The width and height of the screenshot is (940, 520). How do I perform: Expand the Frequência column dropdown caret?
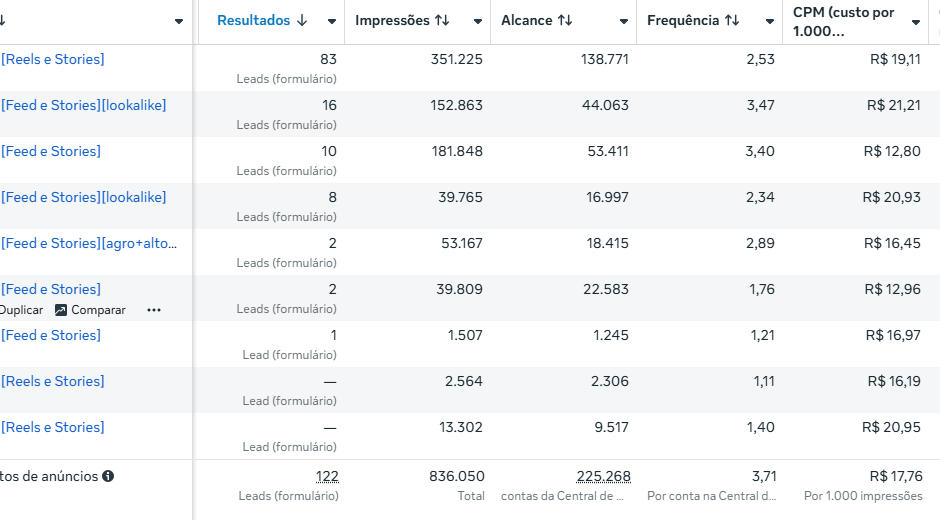point(770,22)
